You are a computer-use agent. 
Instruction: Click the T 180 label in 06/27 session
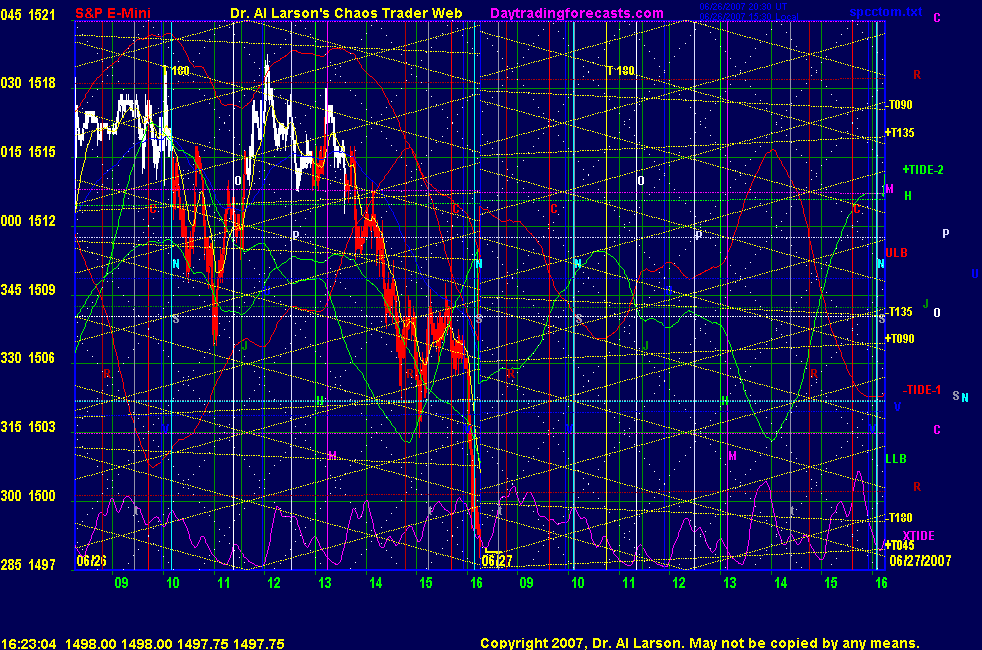tap(620, 71)
